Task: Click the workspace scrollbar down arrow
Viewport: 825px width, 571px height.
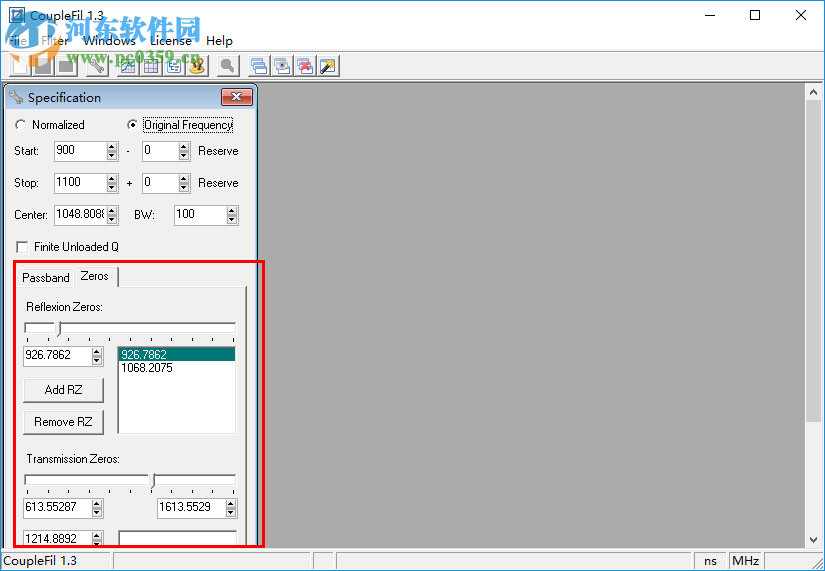Action: 813,539
